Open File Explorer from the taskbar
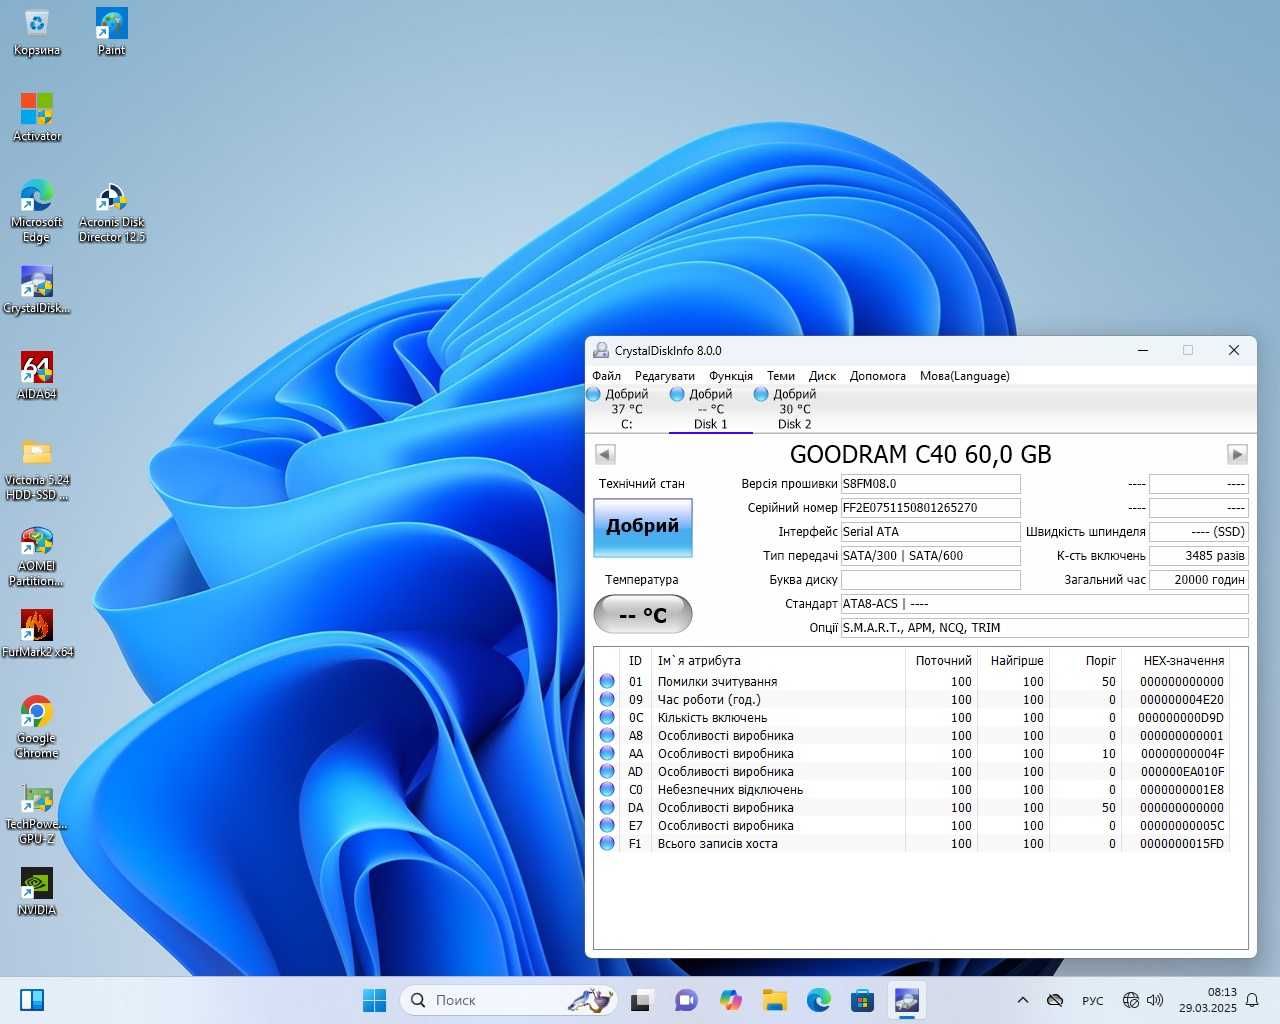 pos(774,1000)
